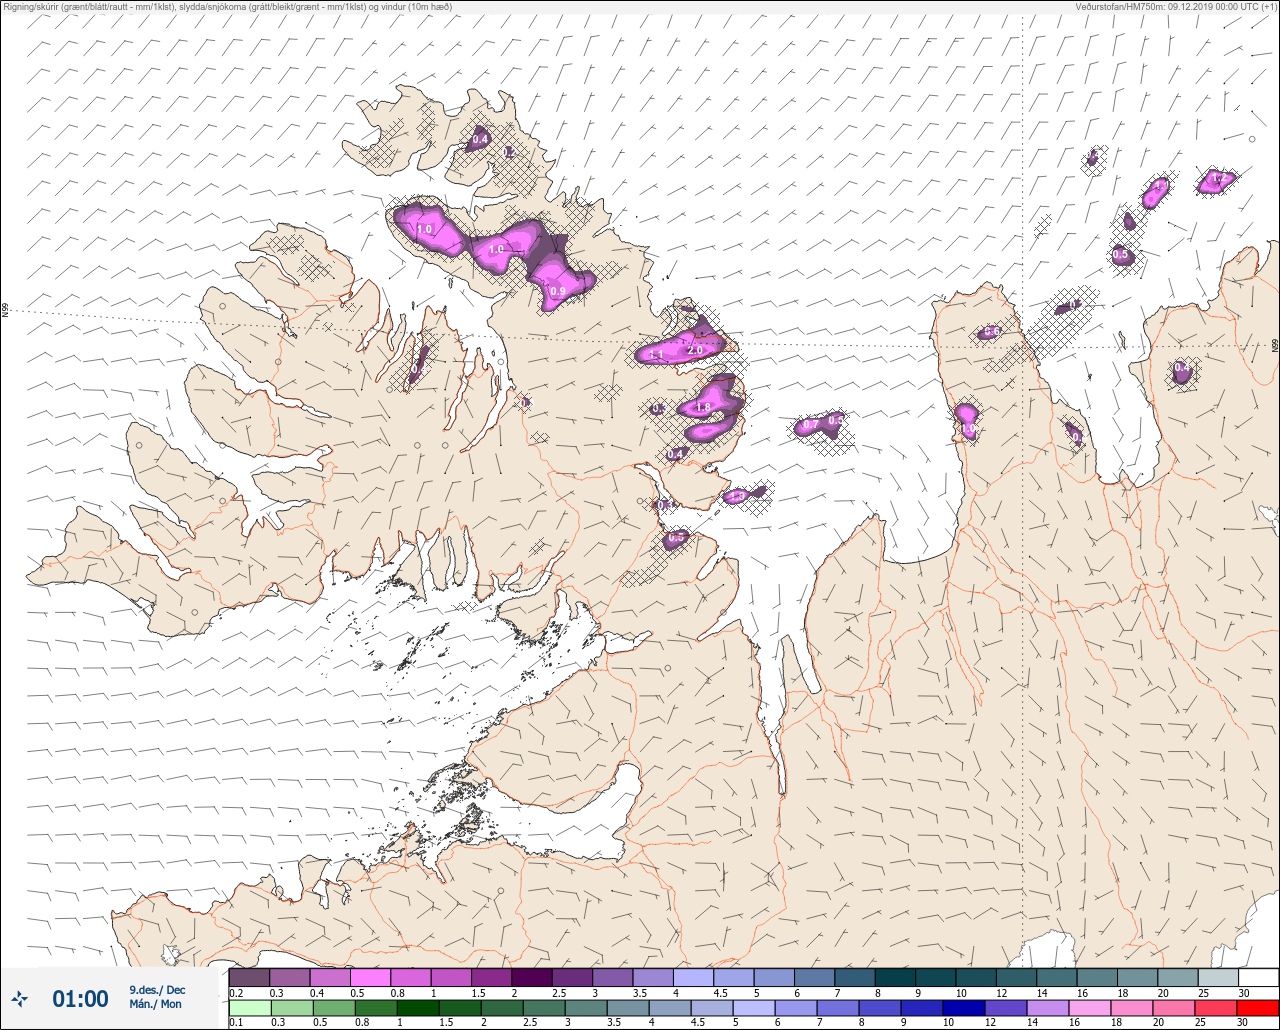
Task: Click the 0.9 snowfall value on the map
Action: point(558,291)
